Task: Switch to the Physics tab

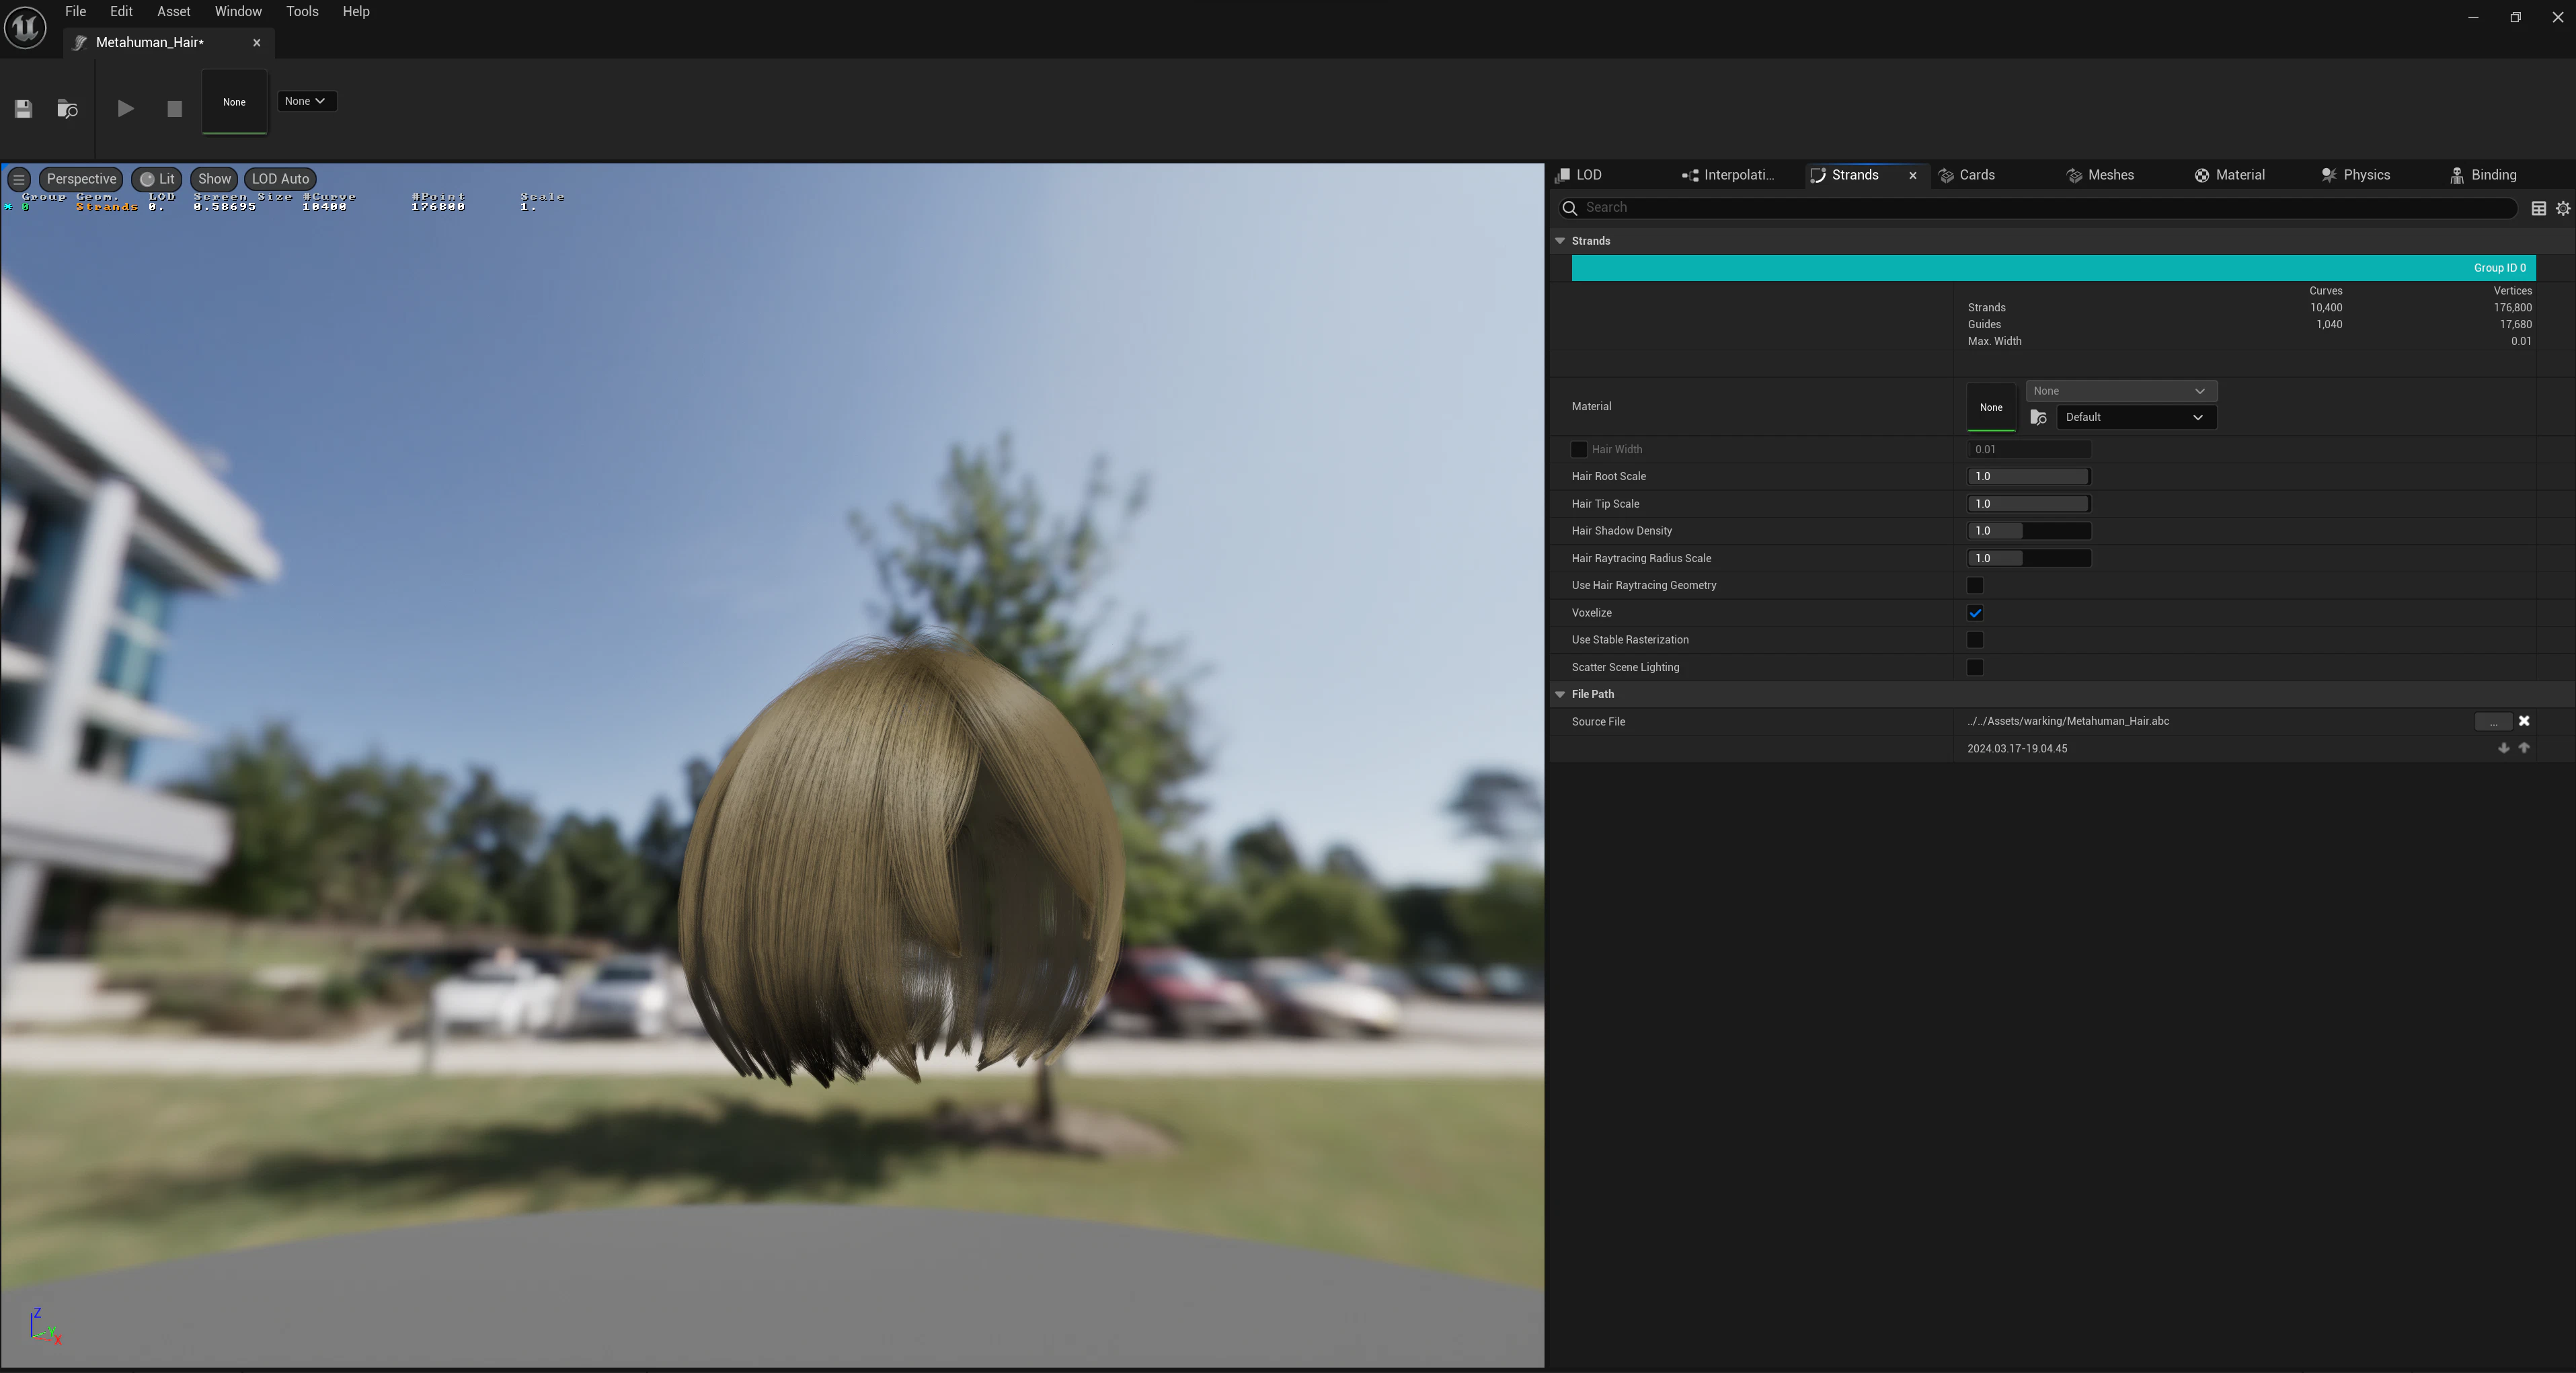Action: pyautogui.click(x=2356, y=175)
